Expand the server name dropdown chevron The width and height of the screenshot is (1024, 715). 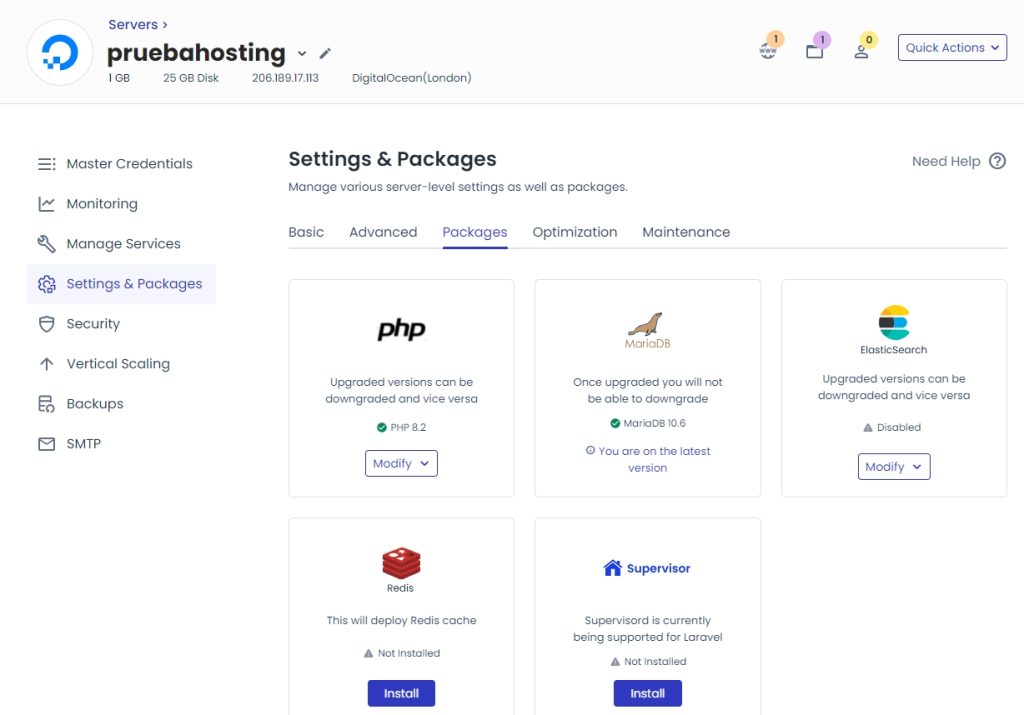(x=302, y=53)
